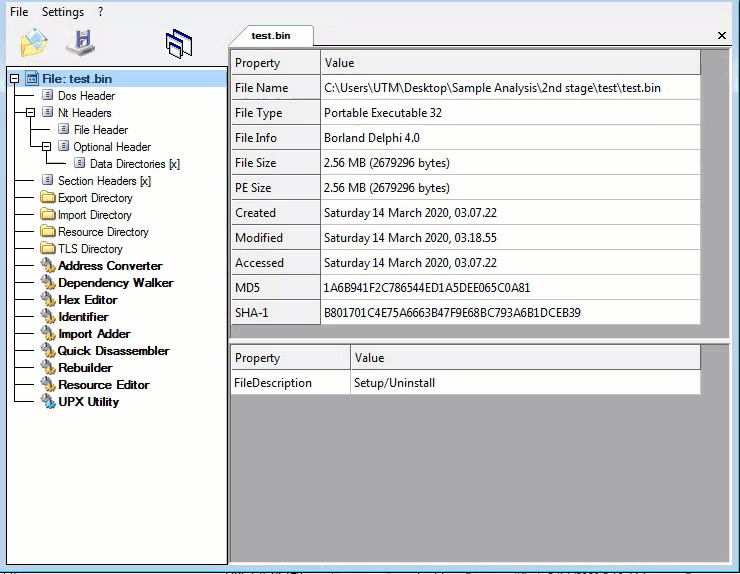Click the Optional Header page icon
Image resolution: width=740 pixels, height=574 pixels.
coord(63,146)
